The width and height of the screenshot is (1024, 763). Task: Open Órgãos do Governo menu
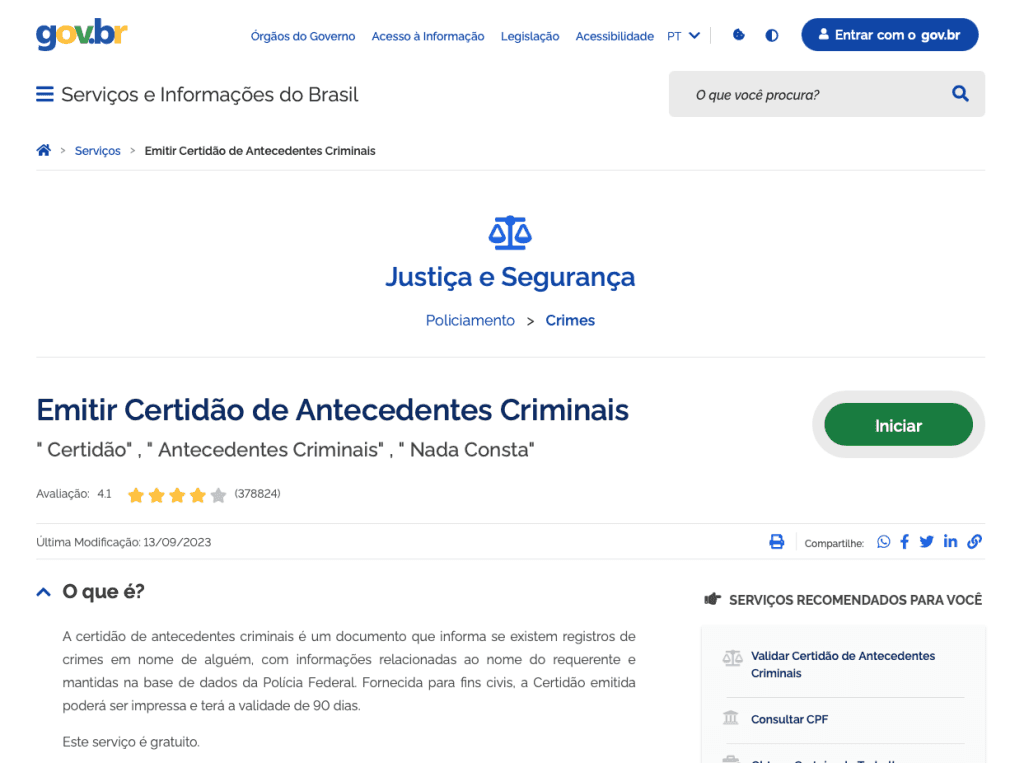[x=303, y=36]
